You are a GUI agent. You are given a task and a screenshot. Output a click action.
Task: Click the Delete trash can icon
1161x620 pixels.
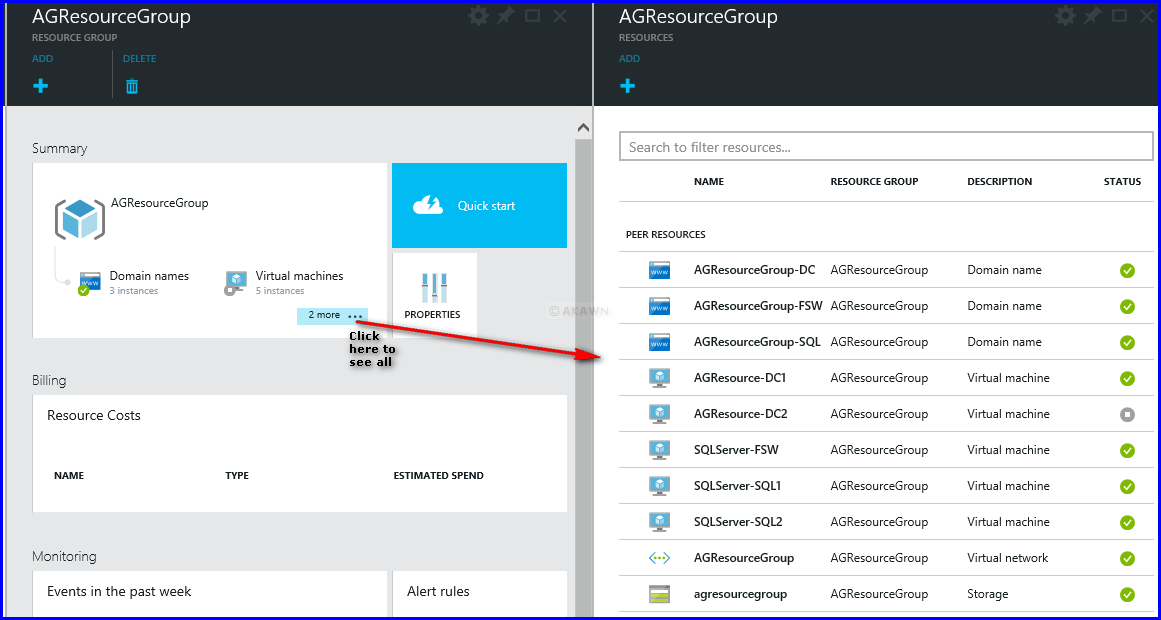coord(132,86)
